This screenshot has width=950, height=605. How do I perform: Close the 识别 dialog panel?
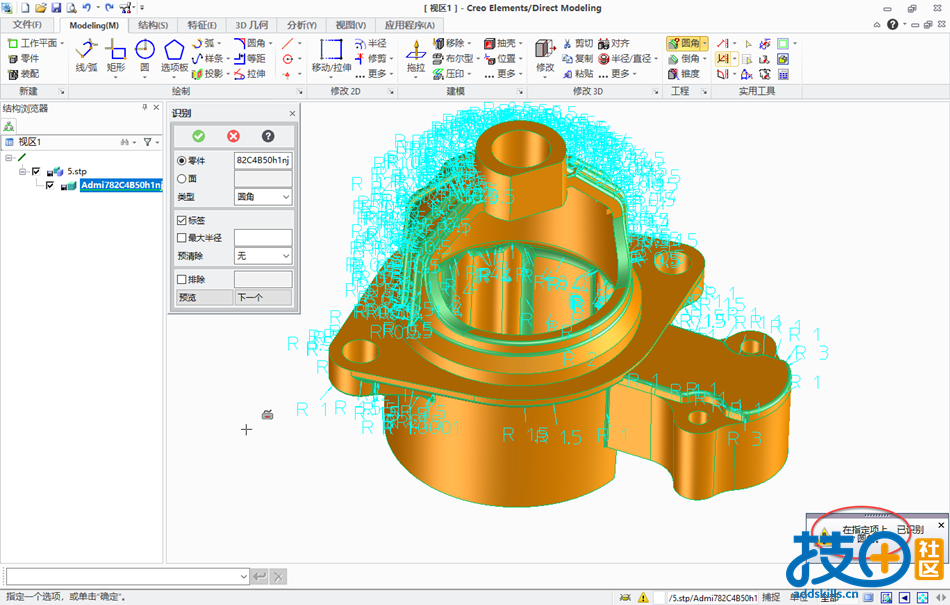(x=292, y=113)
